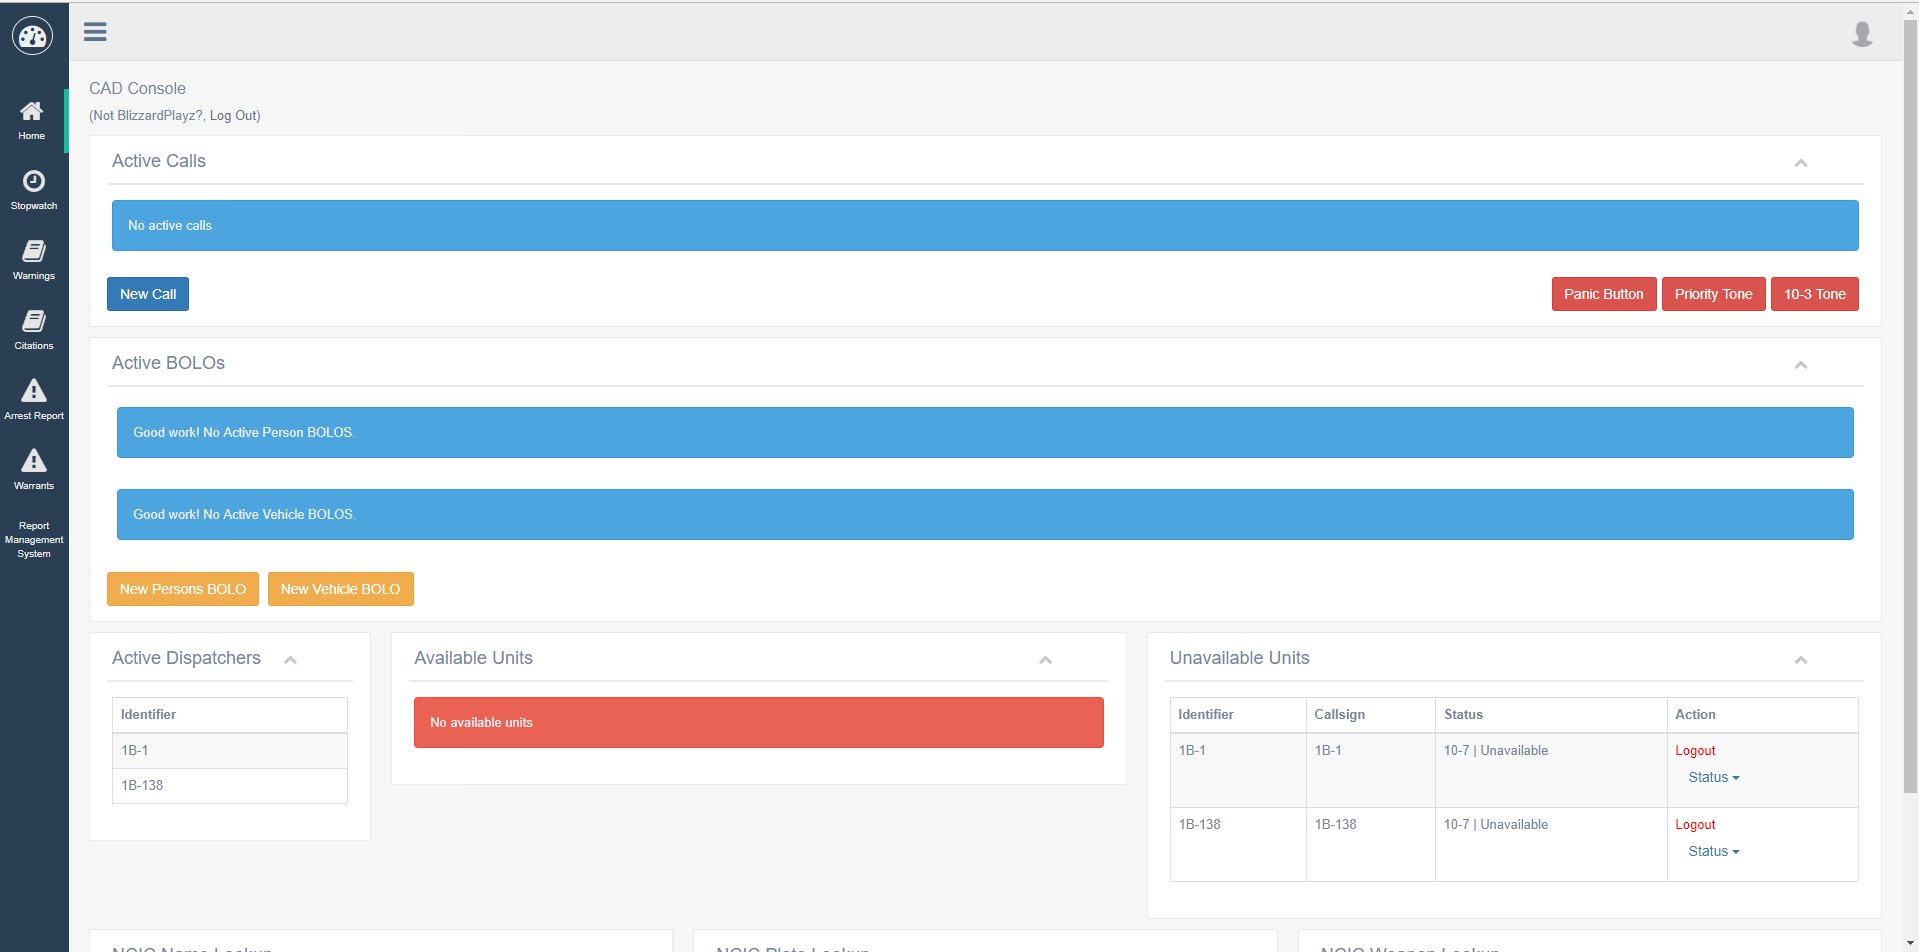Click the No Active Person BOLOS banner
The image size is (1919, 952).
click(x=985, y=432)
